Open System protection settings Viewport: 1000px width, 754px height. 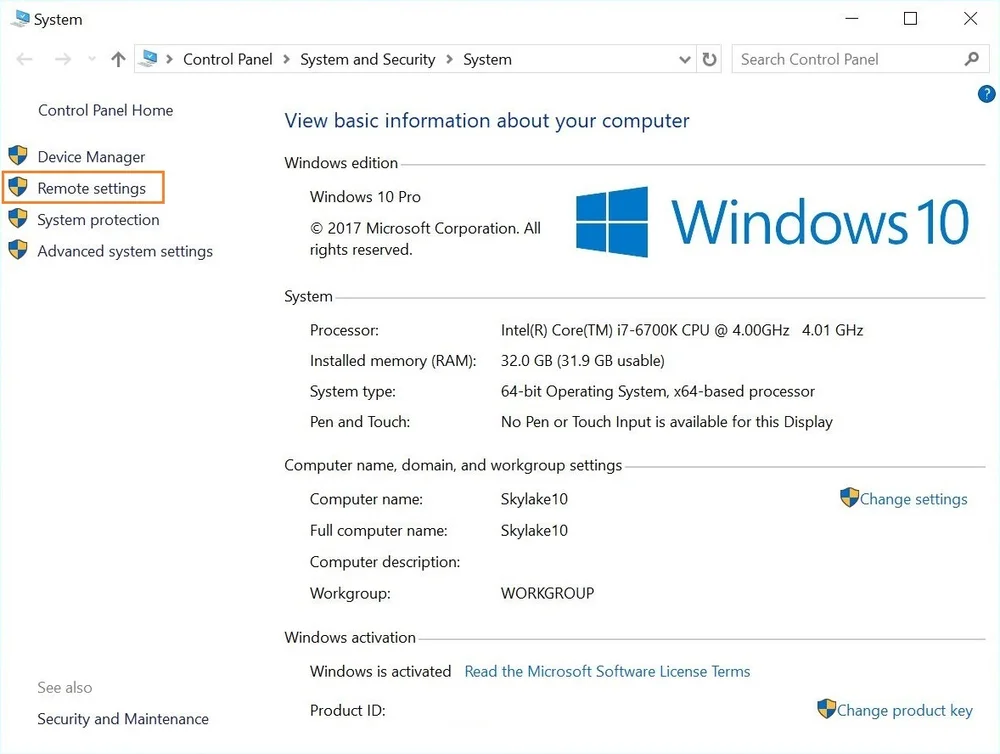click(x=97, y=219)
